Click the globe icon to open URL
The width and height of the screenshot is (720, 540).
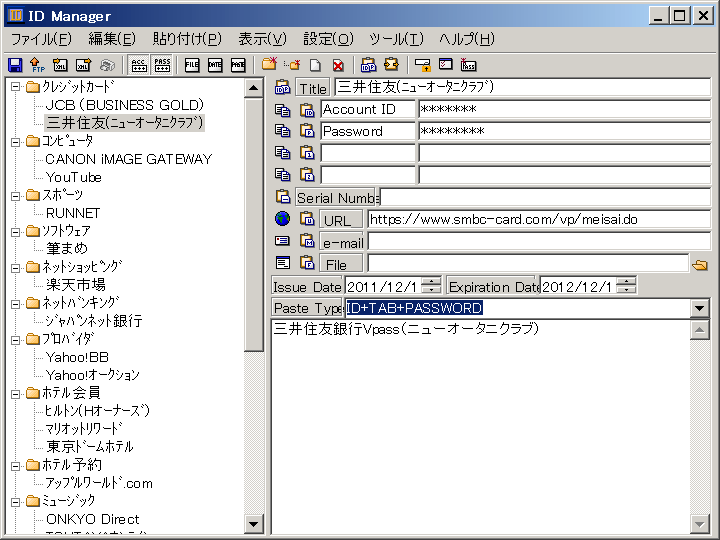(x=282, y=219)
